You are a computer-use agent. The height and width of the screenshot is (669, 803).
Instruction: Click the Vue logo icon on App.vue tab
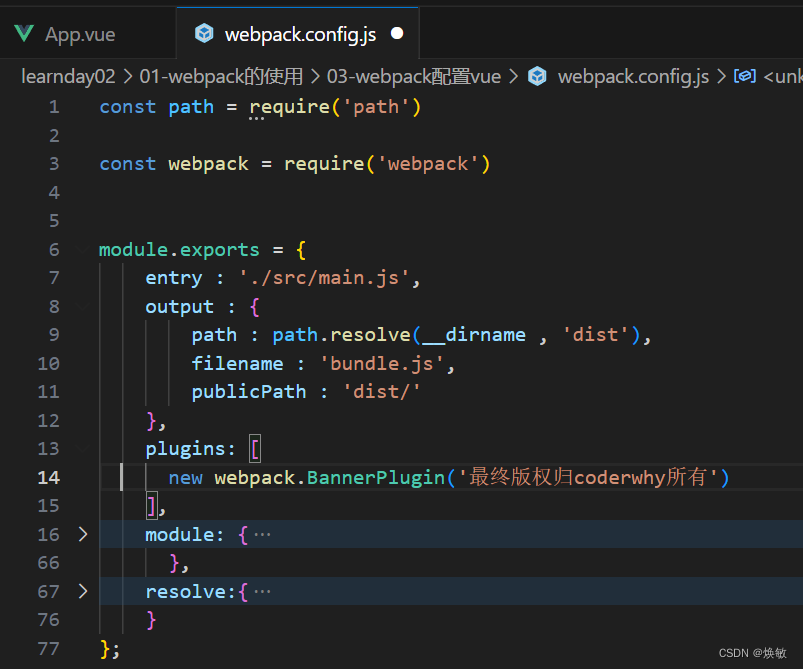(24, 32)
